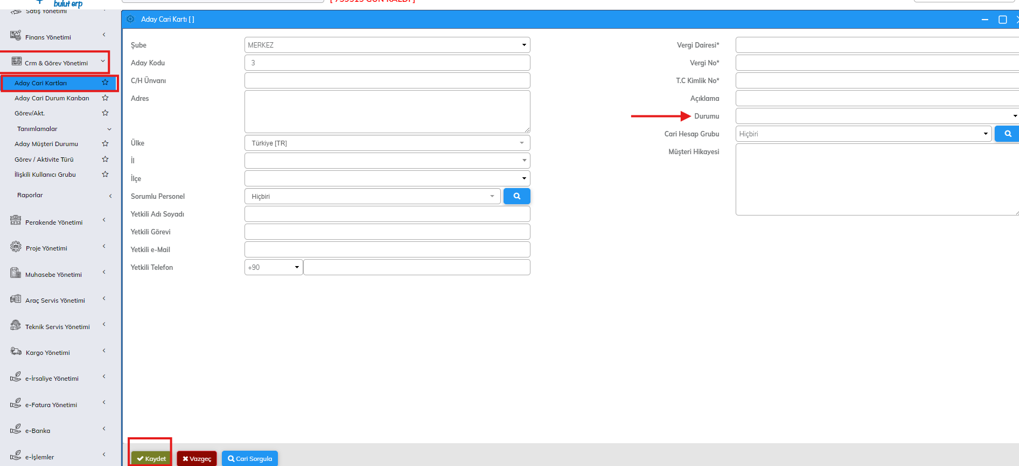Star the Aday Cari Durum Kanban item
1019x466 pixels.
(105, 98)
